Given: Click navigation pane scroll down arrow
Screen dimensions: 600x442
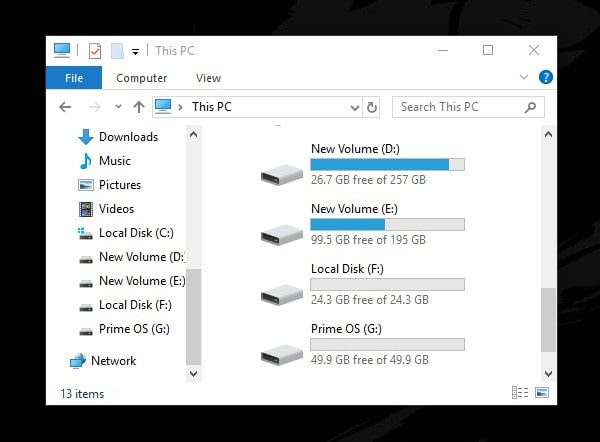Looking at the screenshot, I should (x=194, y=373).
